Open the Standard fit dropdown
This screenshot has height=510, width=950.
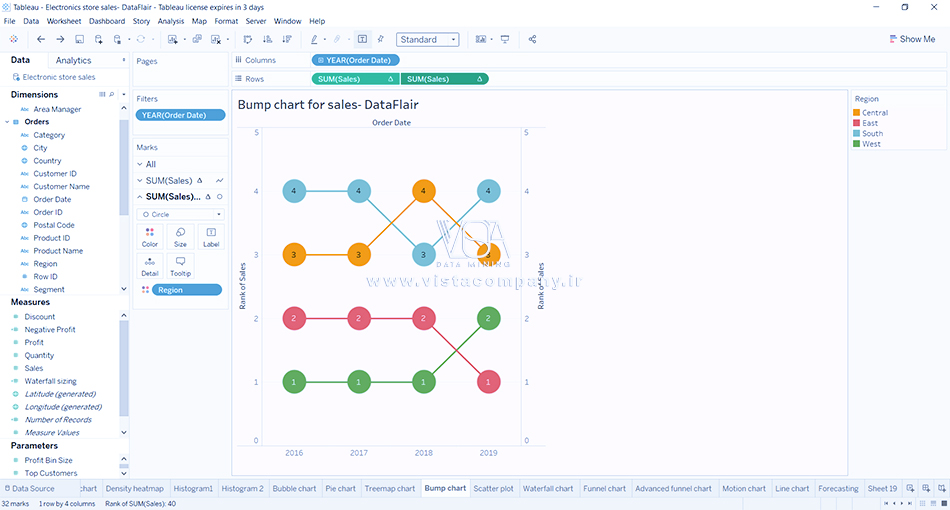427,40
